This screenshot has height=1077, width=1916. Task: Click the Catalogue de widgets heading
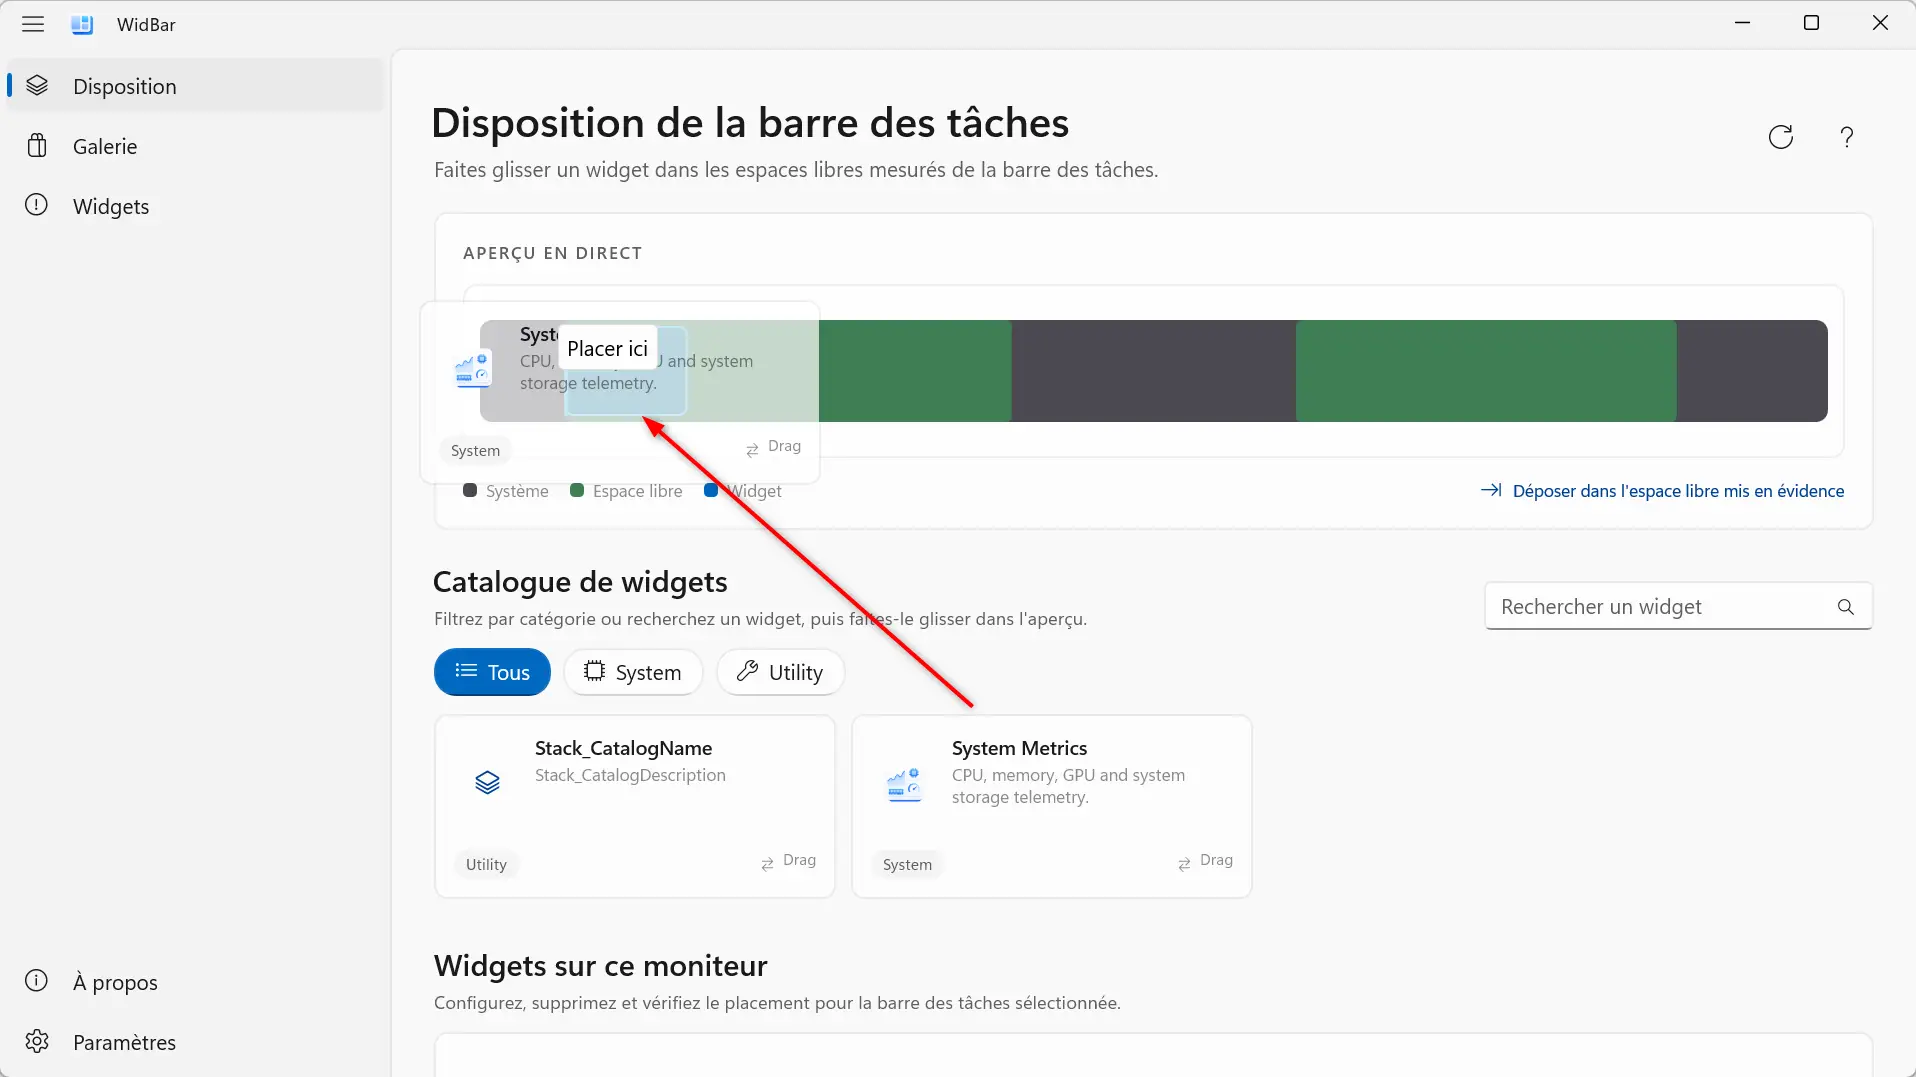coord(580,582)
